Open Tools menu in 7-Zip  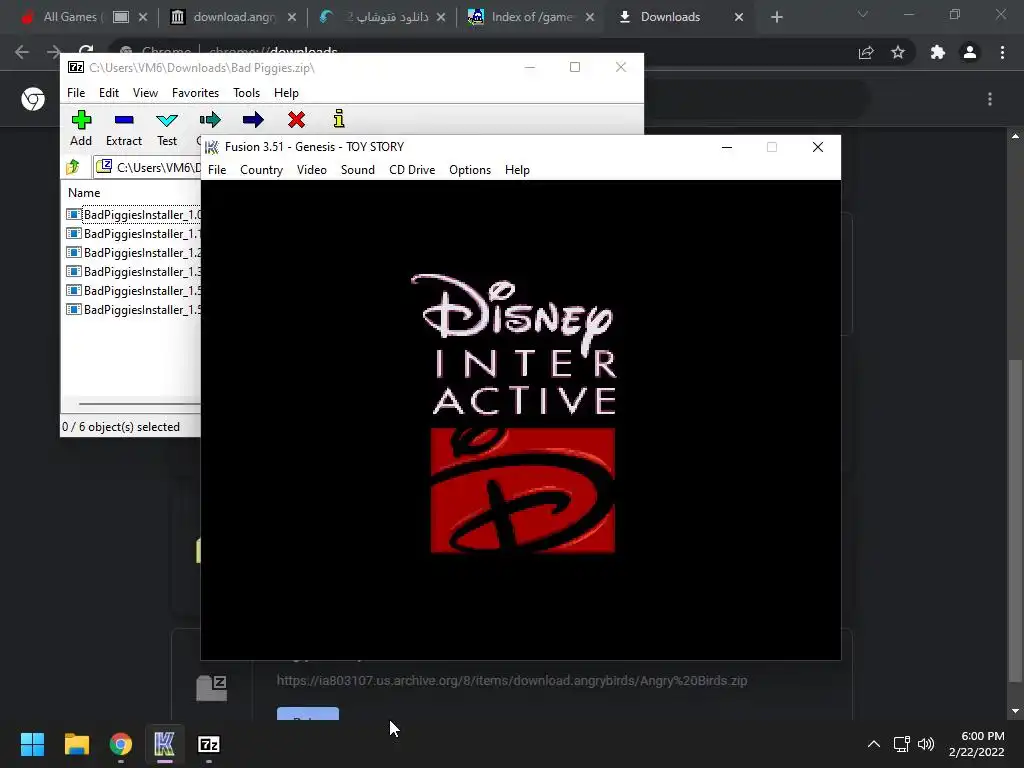[246, 93]
